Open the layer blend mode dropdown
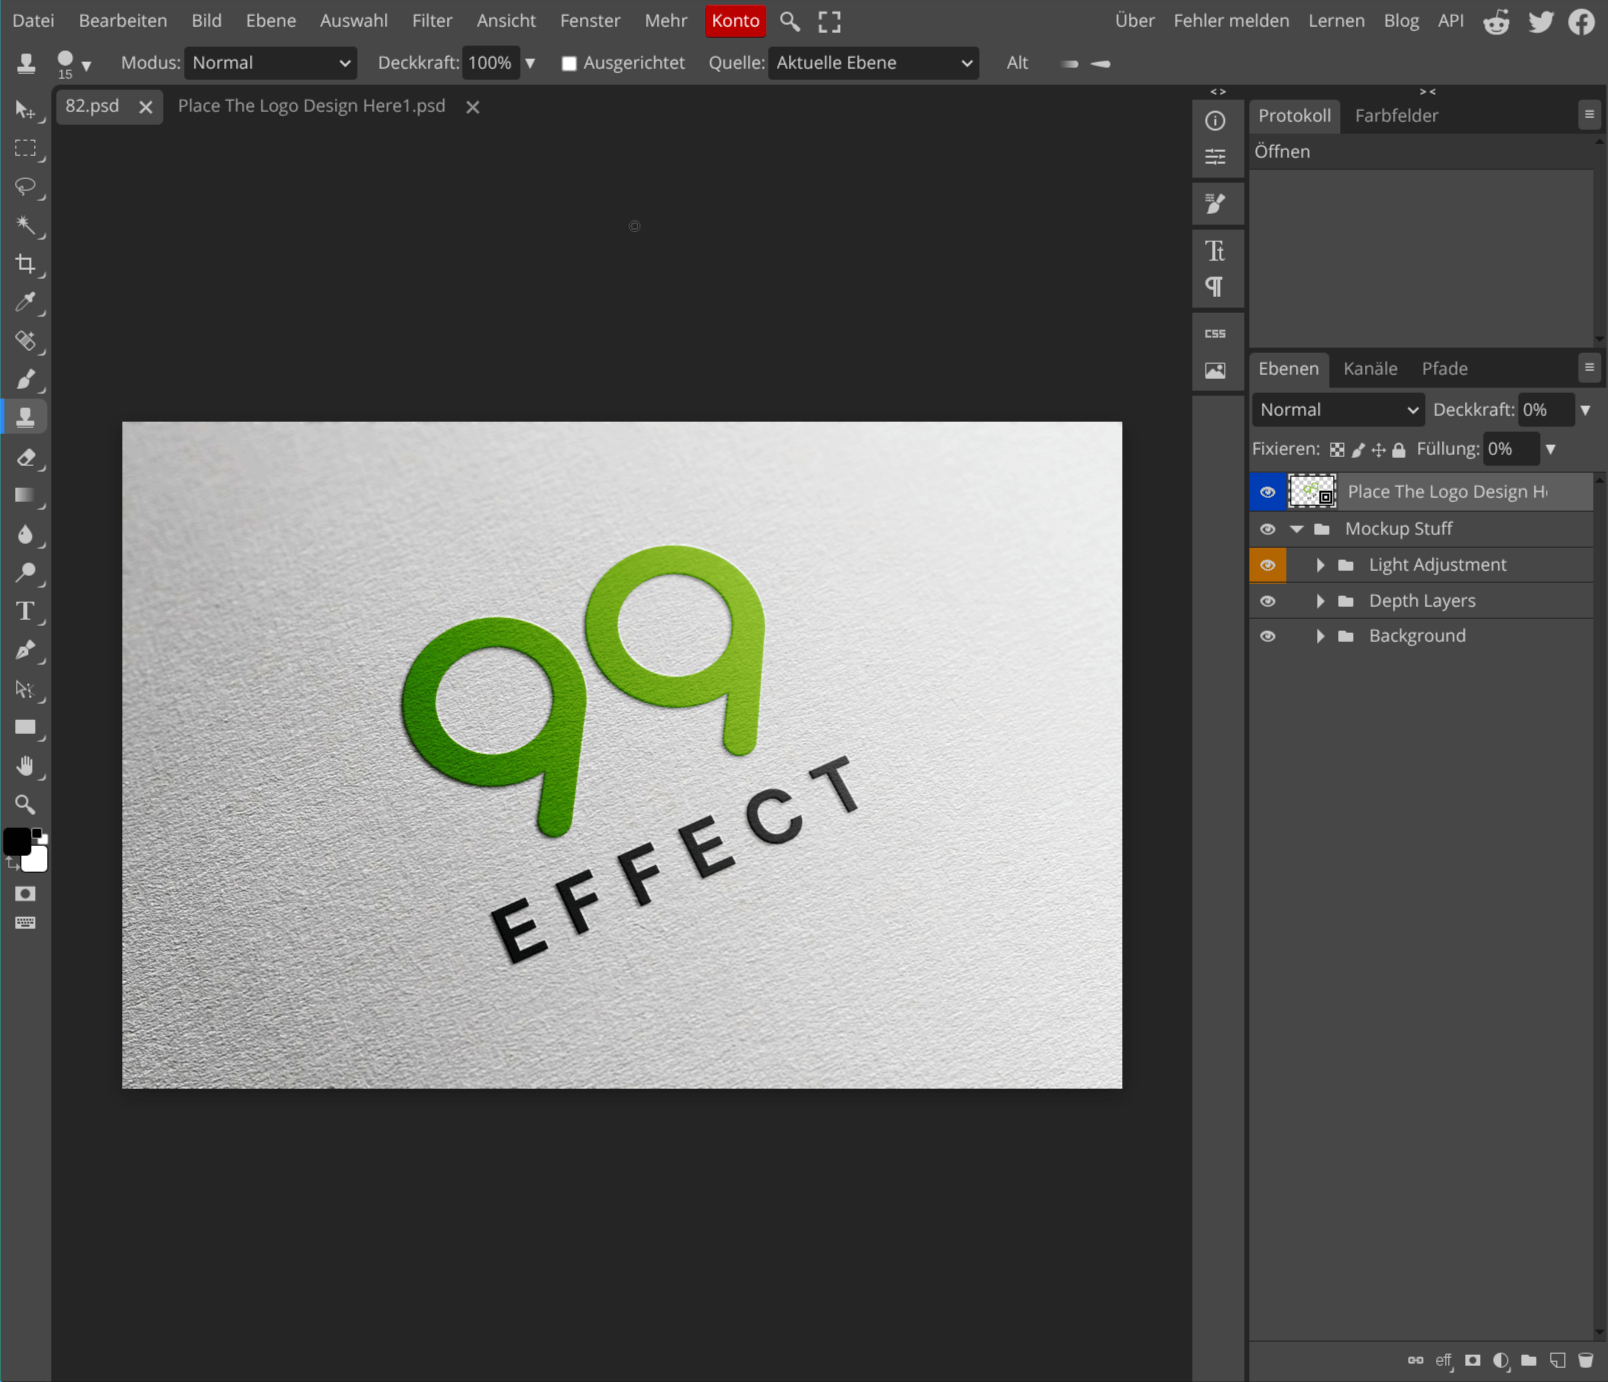 tap(1337, 410)
